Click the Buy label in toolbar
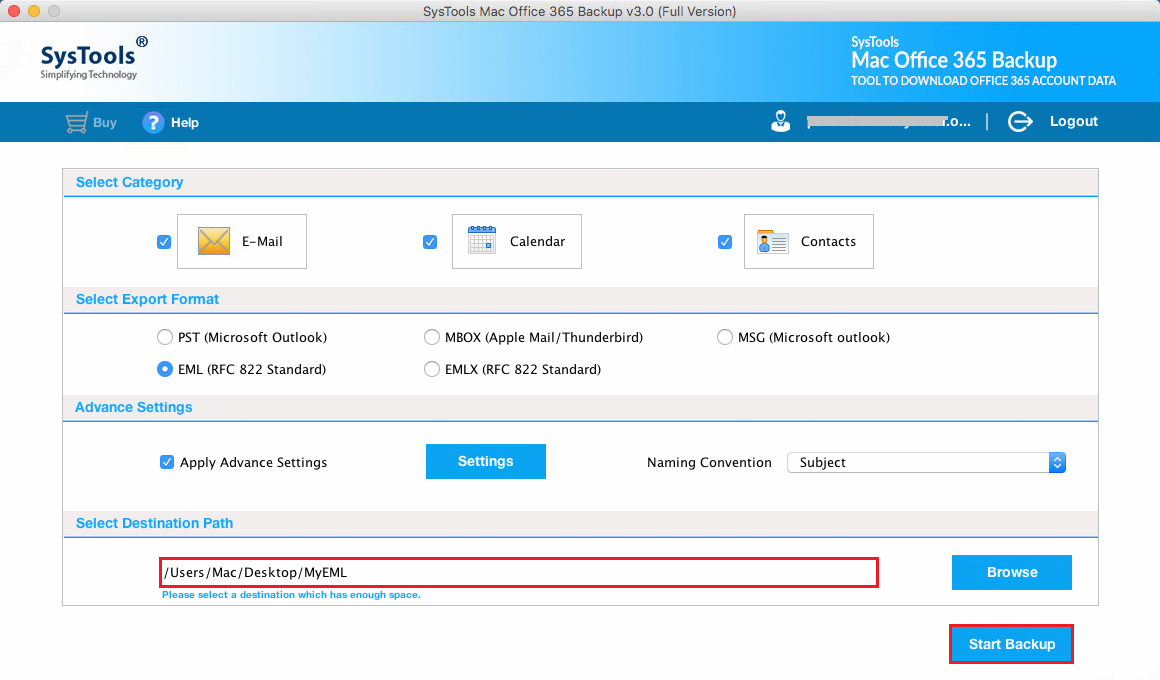Viewport: 1160px width, 680px height. pos(105,123)
